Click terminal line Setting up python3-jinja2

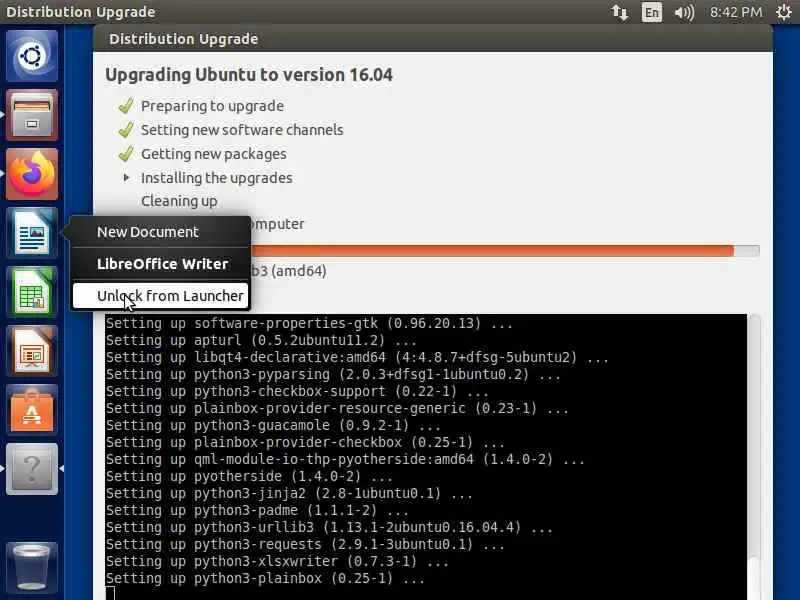(x=289, y=493)
